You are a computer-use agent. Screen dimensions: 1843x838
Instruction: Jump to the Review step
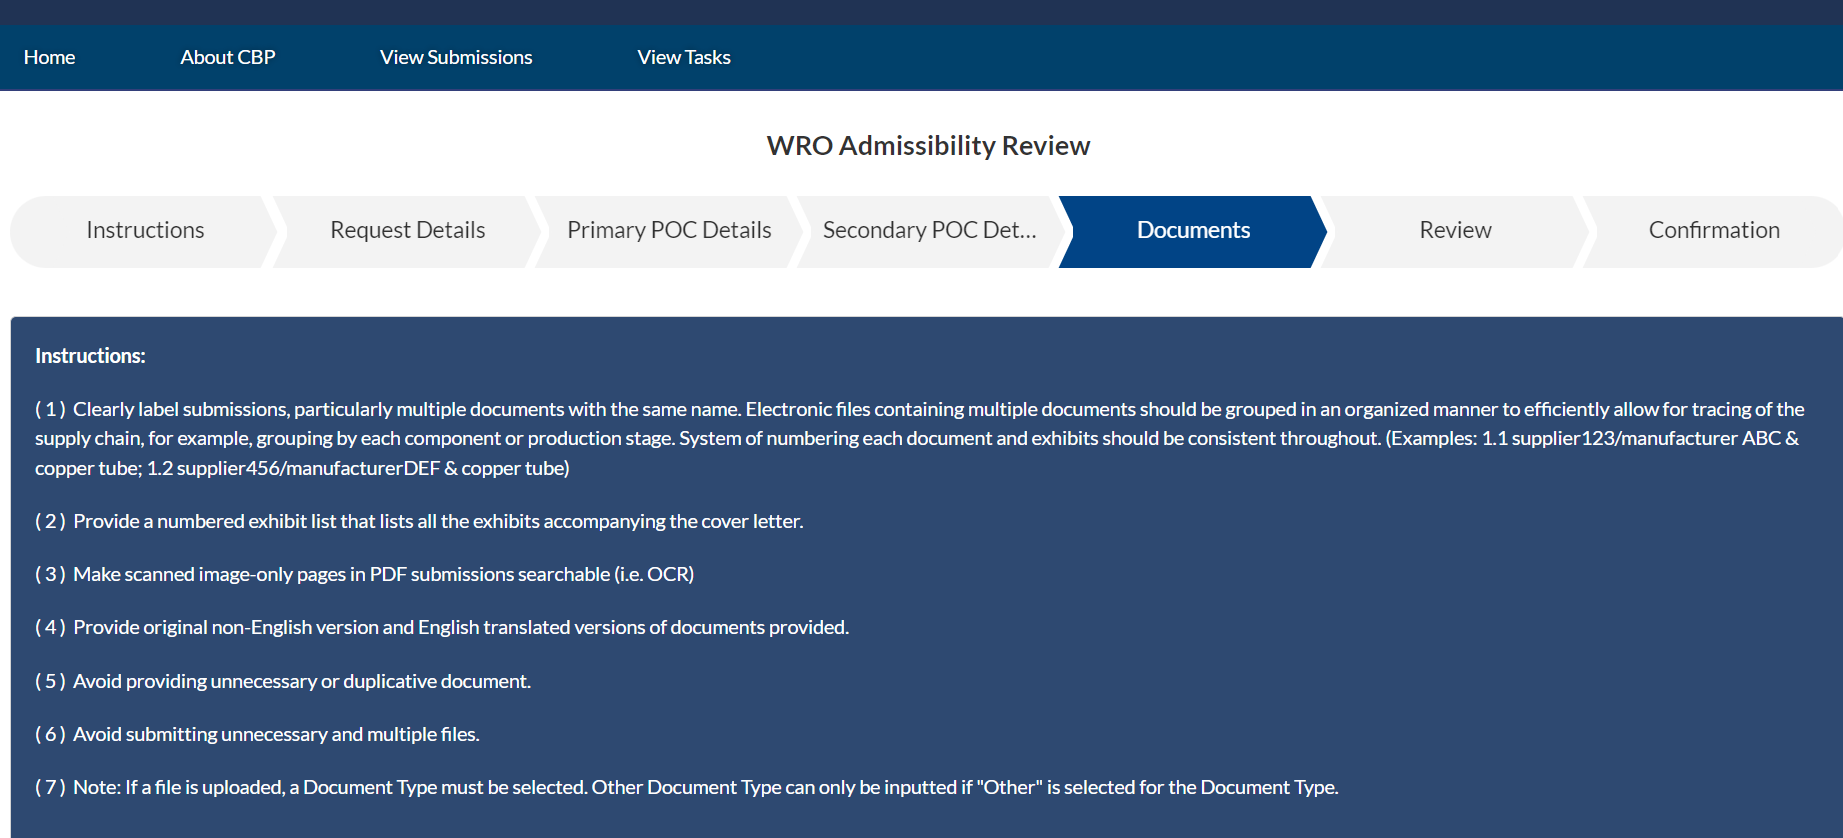click(1455, 230)
